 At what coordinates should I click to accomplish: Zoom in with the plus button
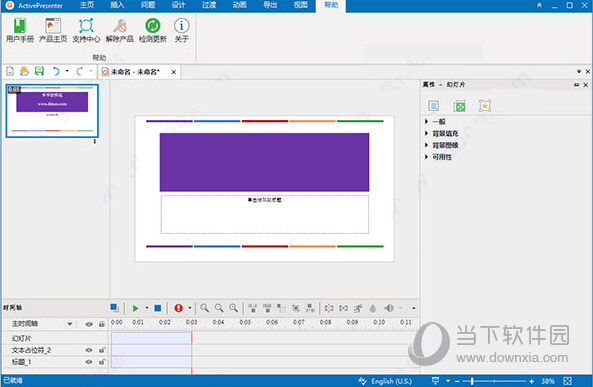[x=532, y=381]
